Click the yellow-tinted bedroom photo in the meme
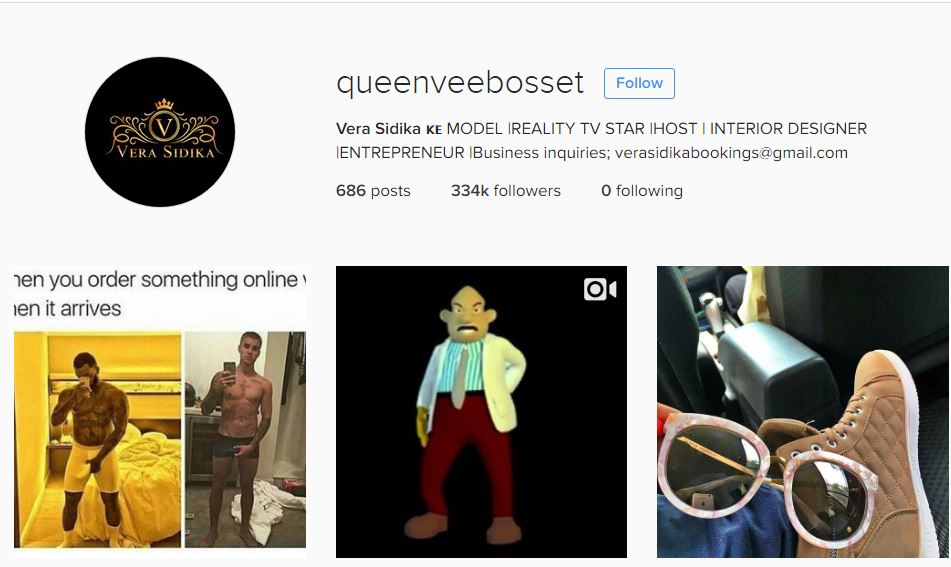The height and width of the screenshot is (567, 951). pyautogui.click(x=98, y=439)
